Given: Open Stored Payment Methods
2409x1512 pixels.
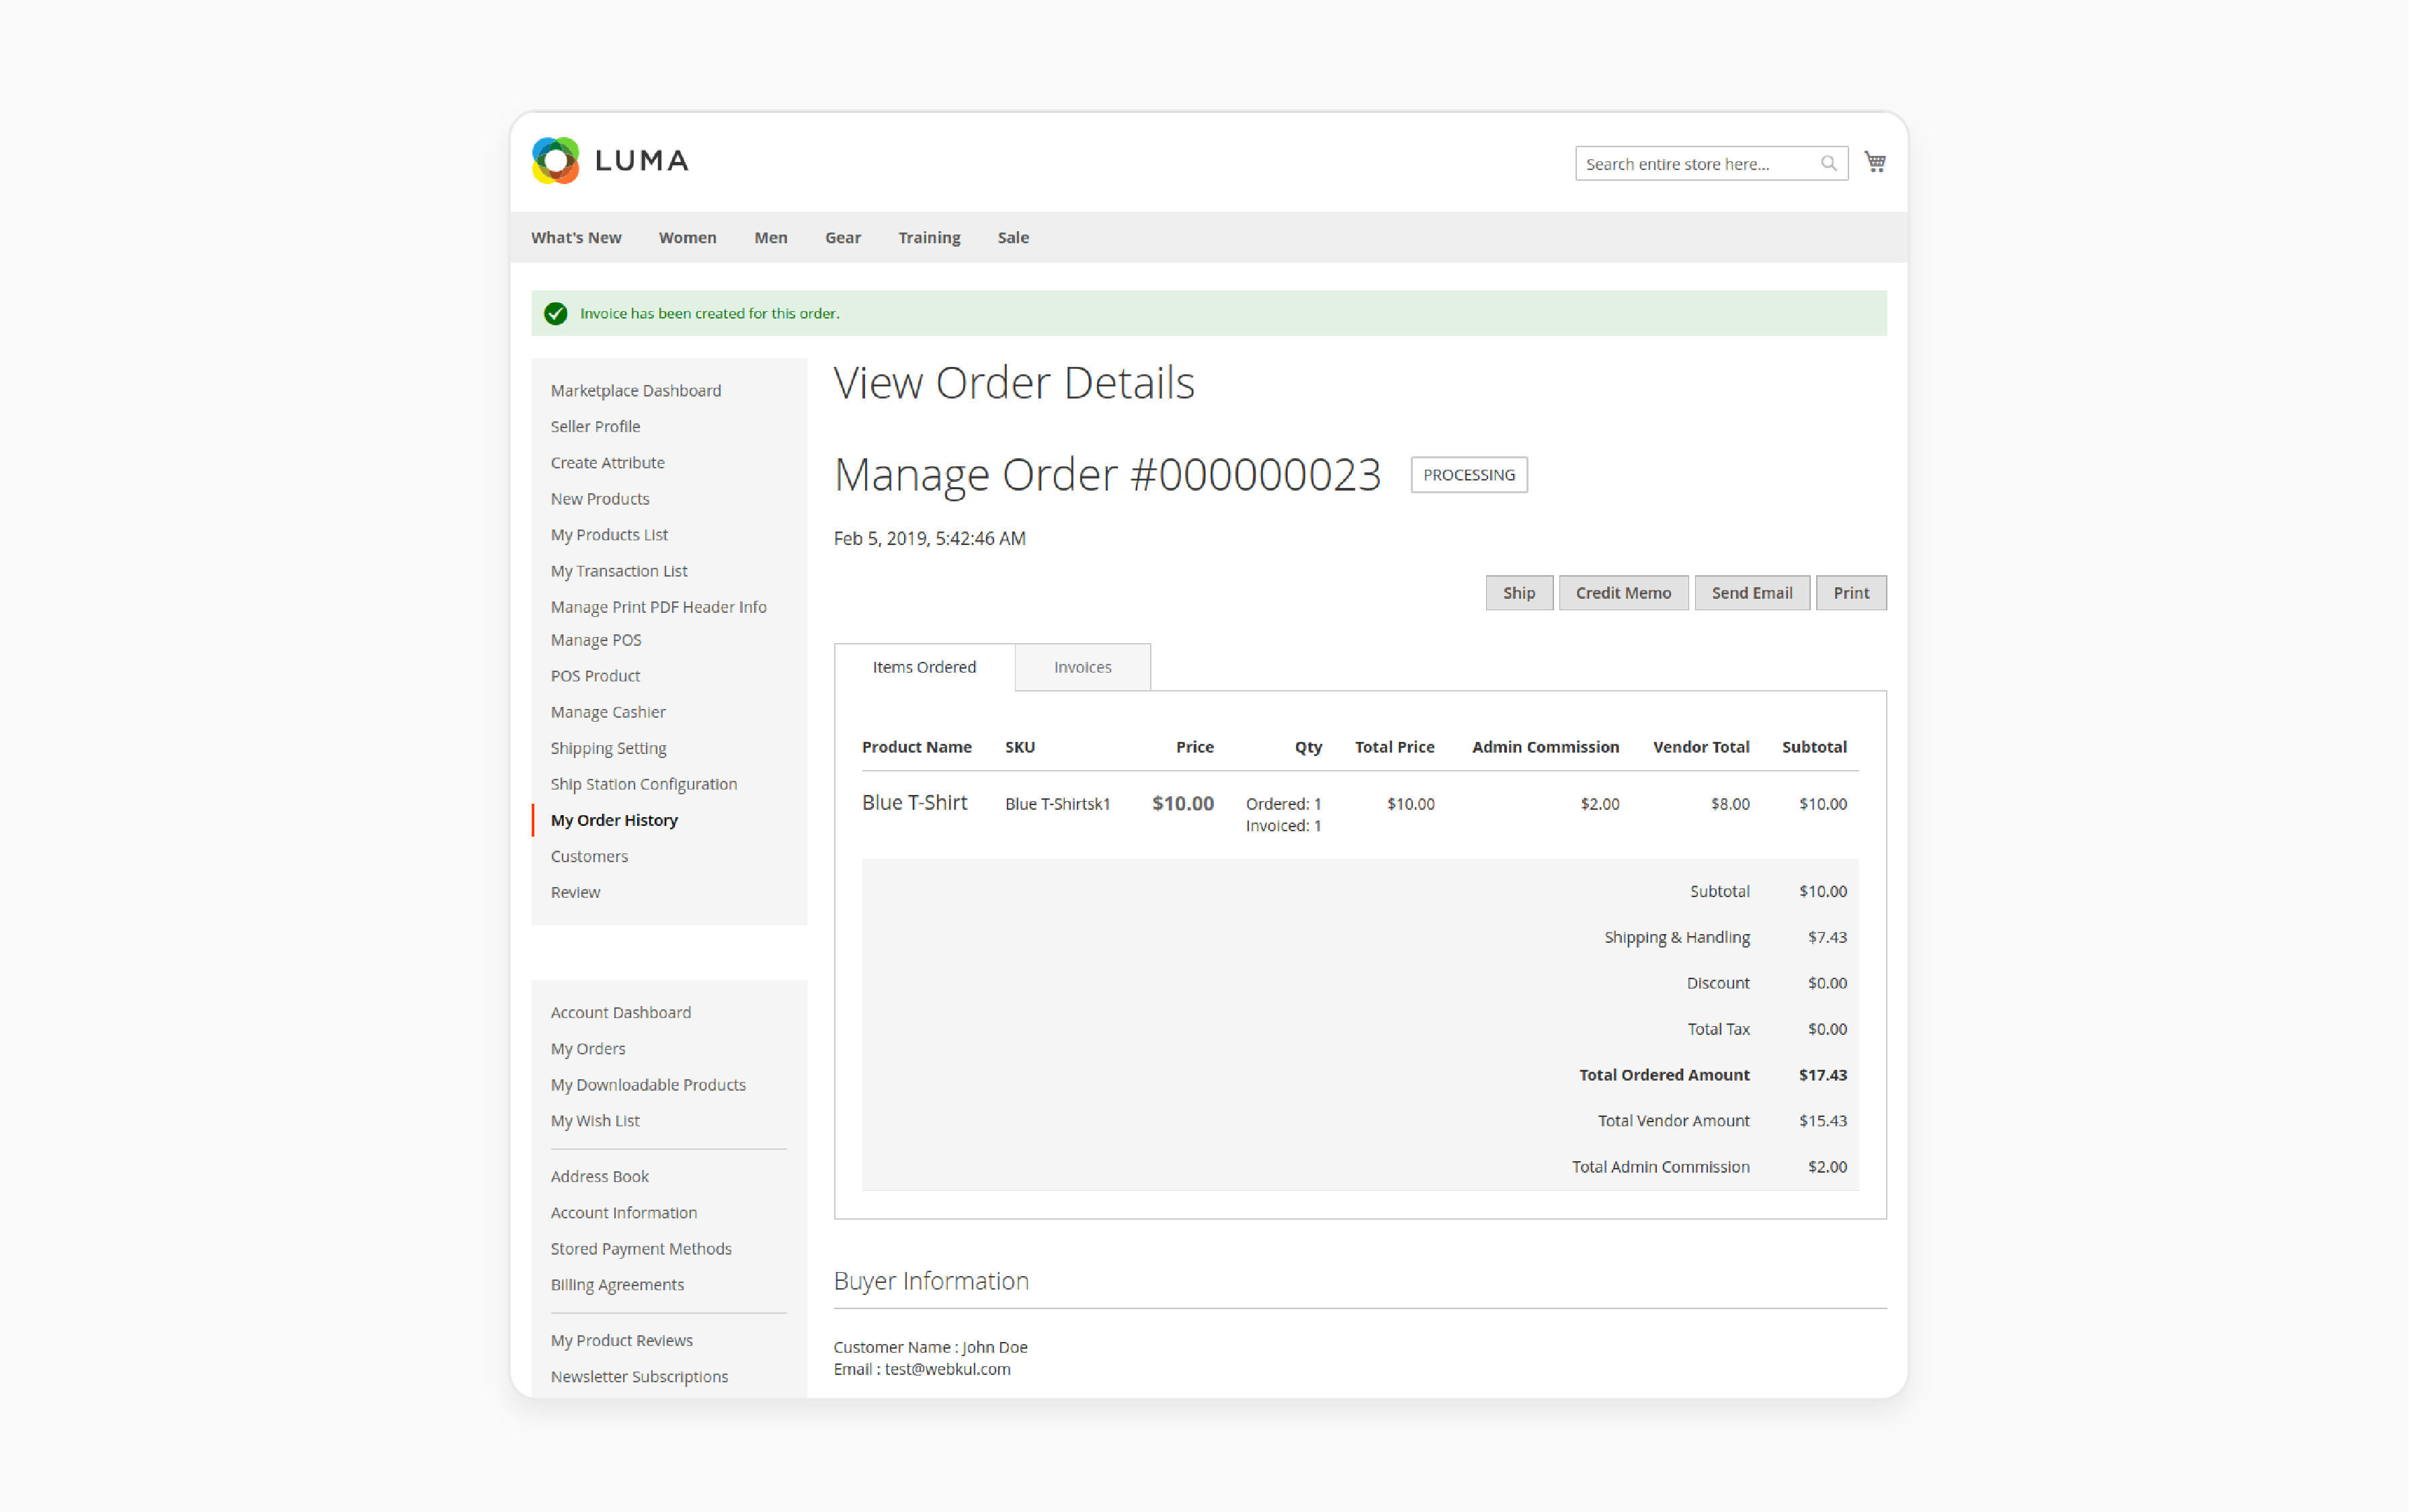Looking at the screenshot, I should click(x=641, y=1249).
